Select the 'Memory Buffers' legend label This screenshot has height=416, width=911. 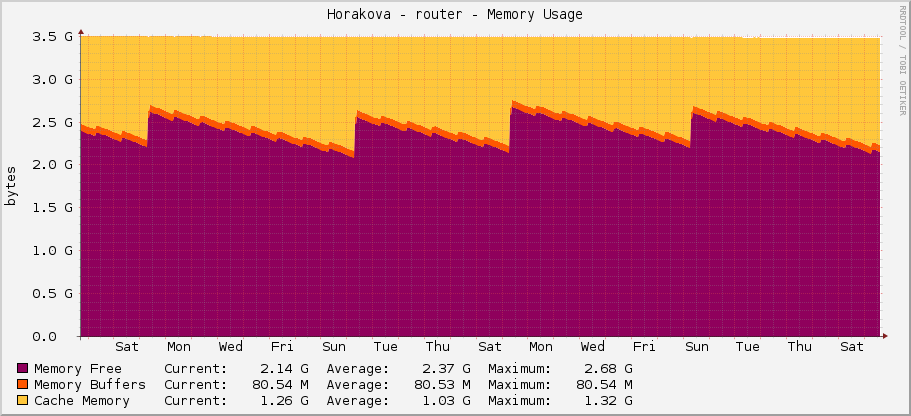click(90, 385)
